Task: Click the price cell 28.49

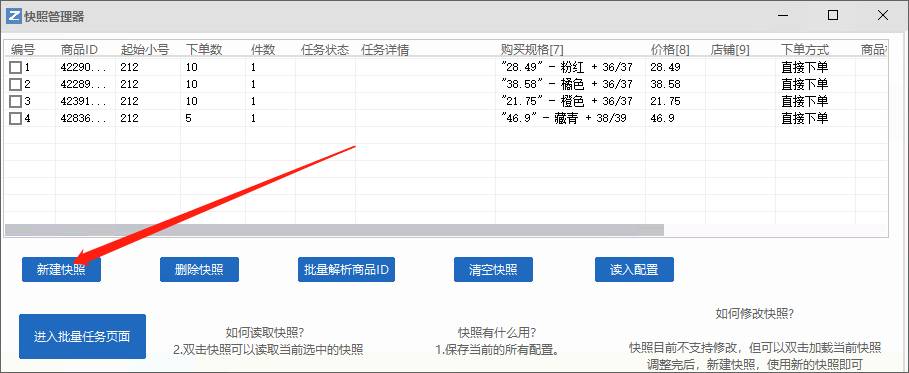Action: click(x=666, y=68)
